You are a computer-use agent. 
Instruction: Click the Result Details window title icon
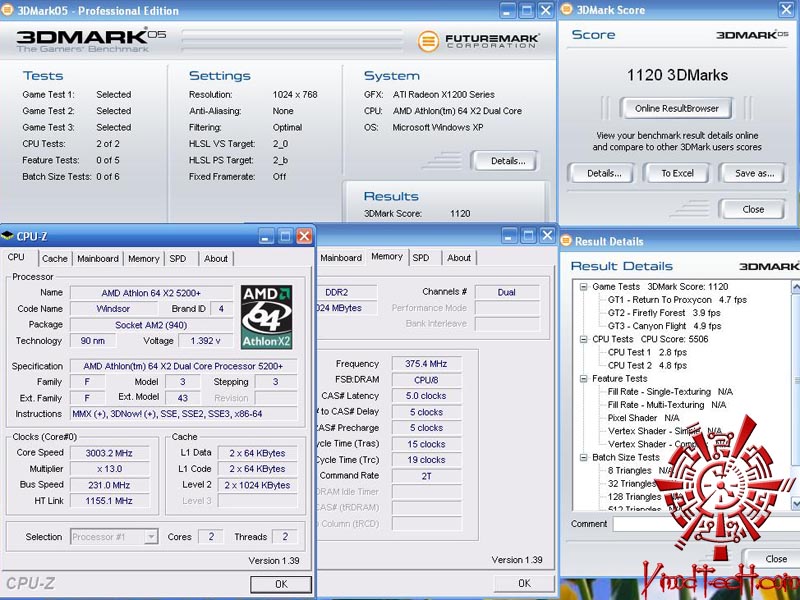[566, 241]
